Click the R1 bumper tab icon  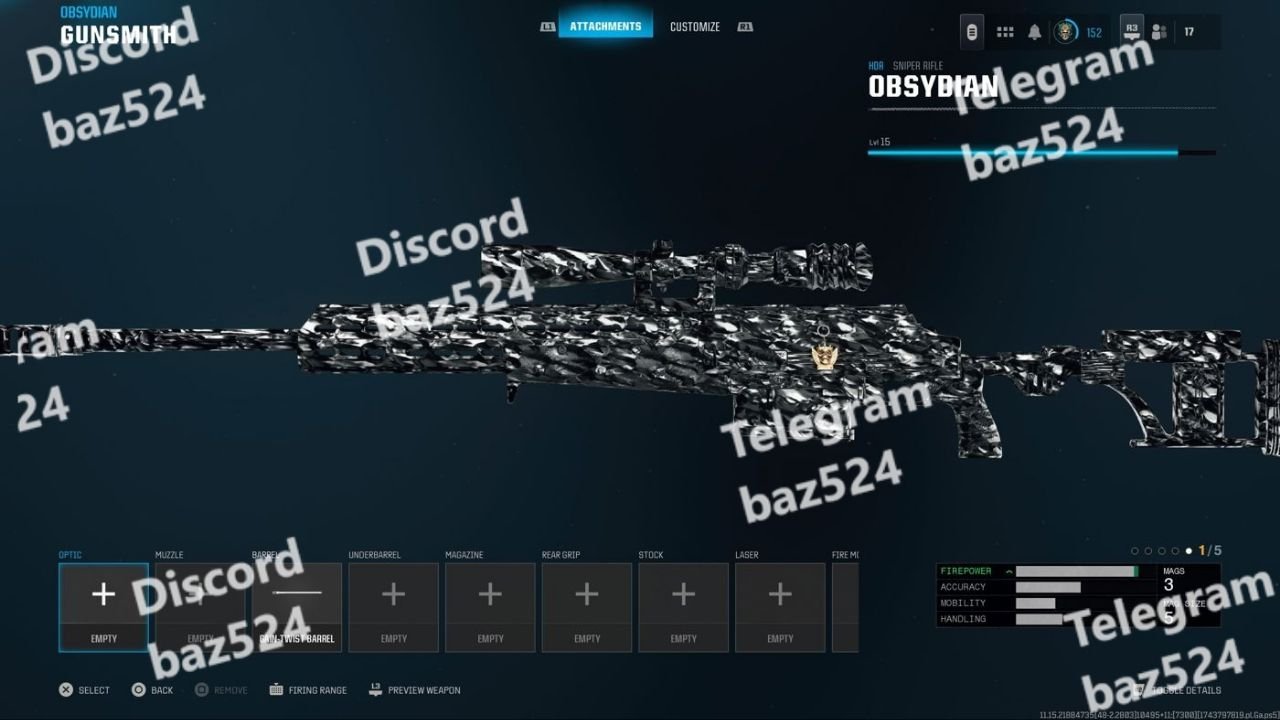click(745, 27)
